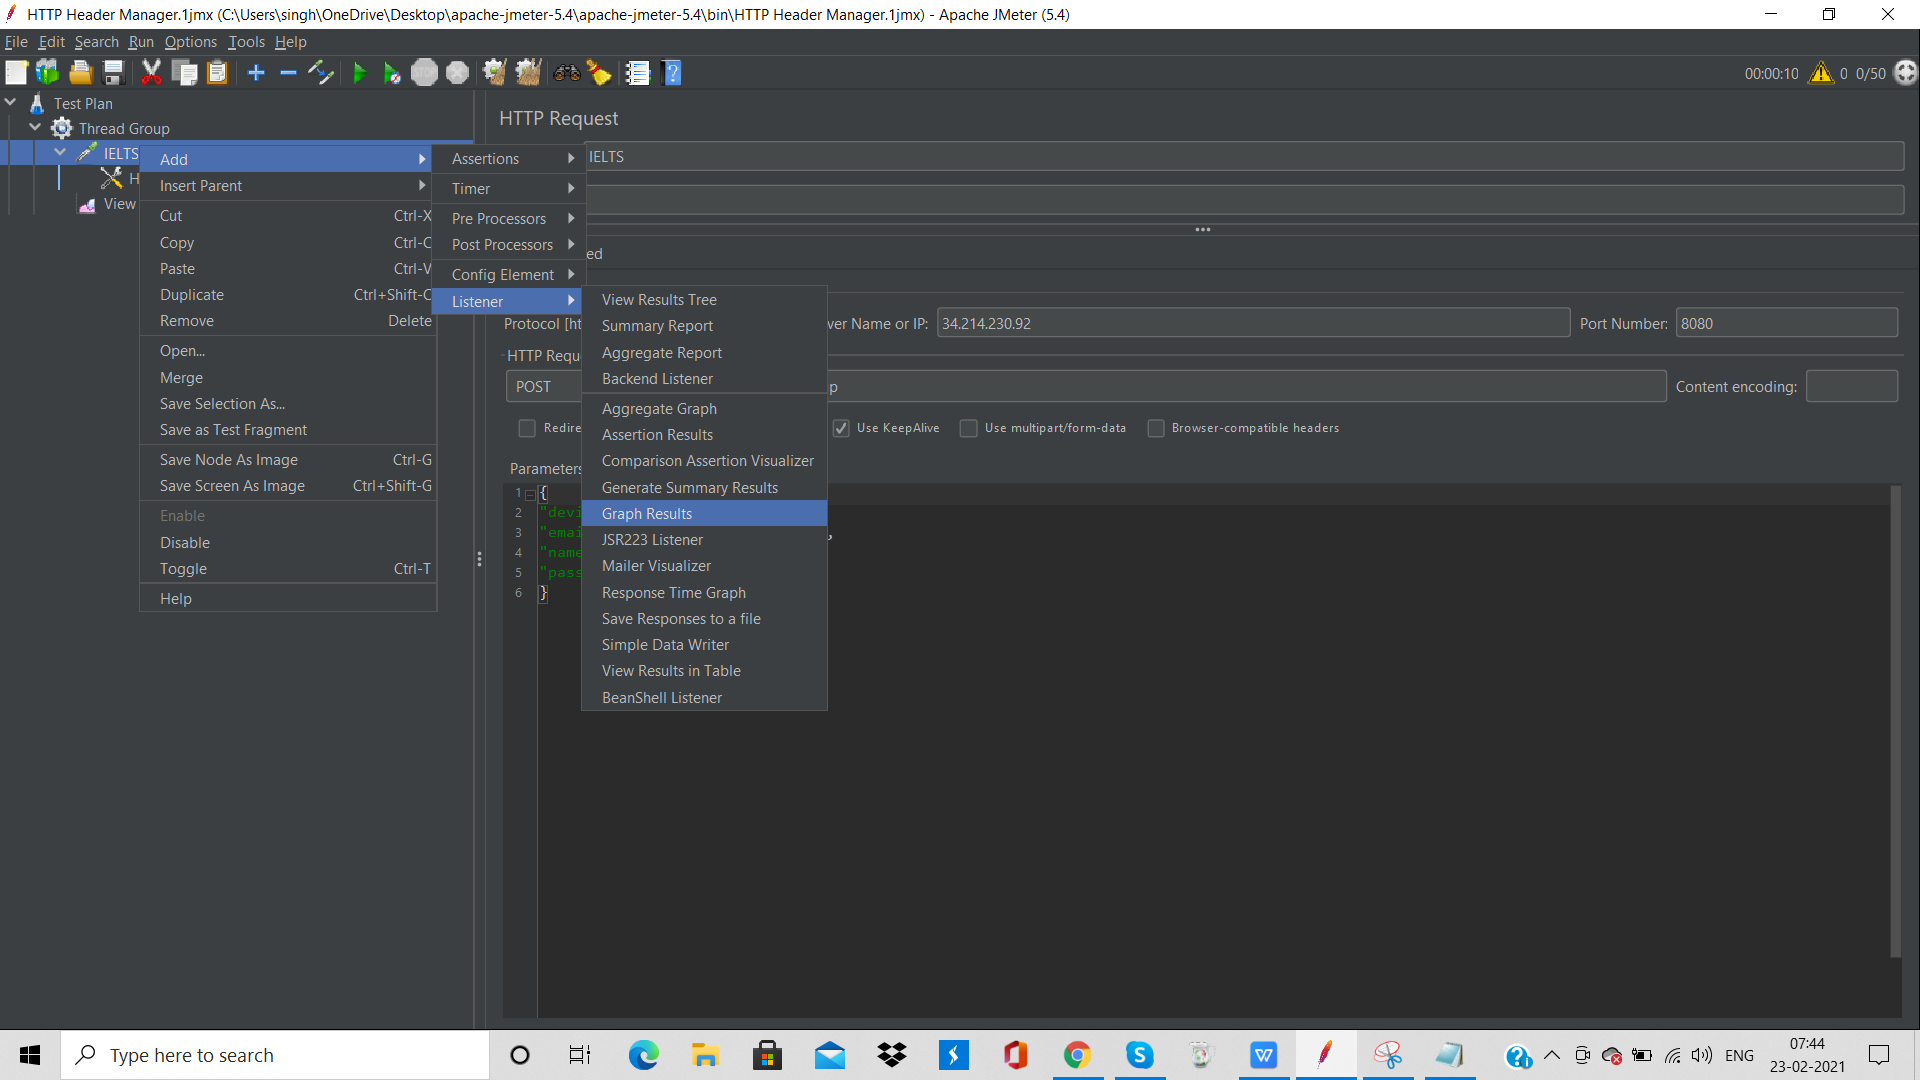
Task: Choose Duplicate in the context menu
Action: 192,295
